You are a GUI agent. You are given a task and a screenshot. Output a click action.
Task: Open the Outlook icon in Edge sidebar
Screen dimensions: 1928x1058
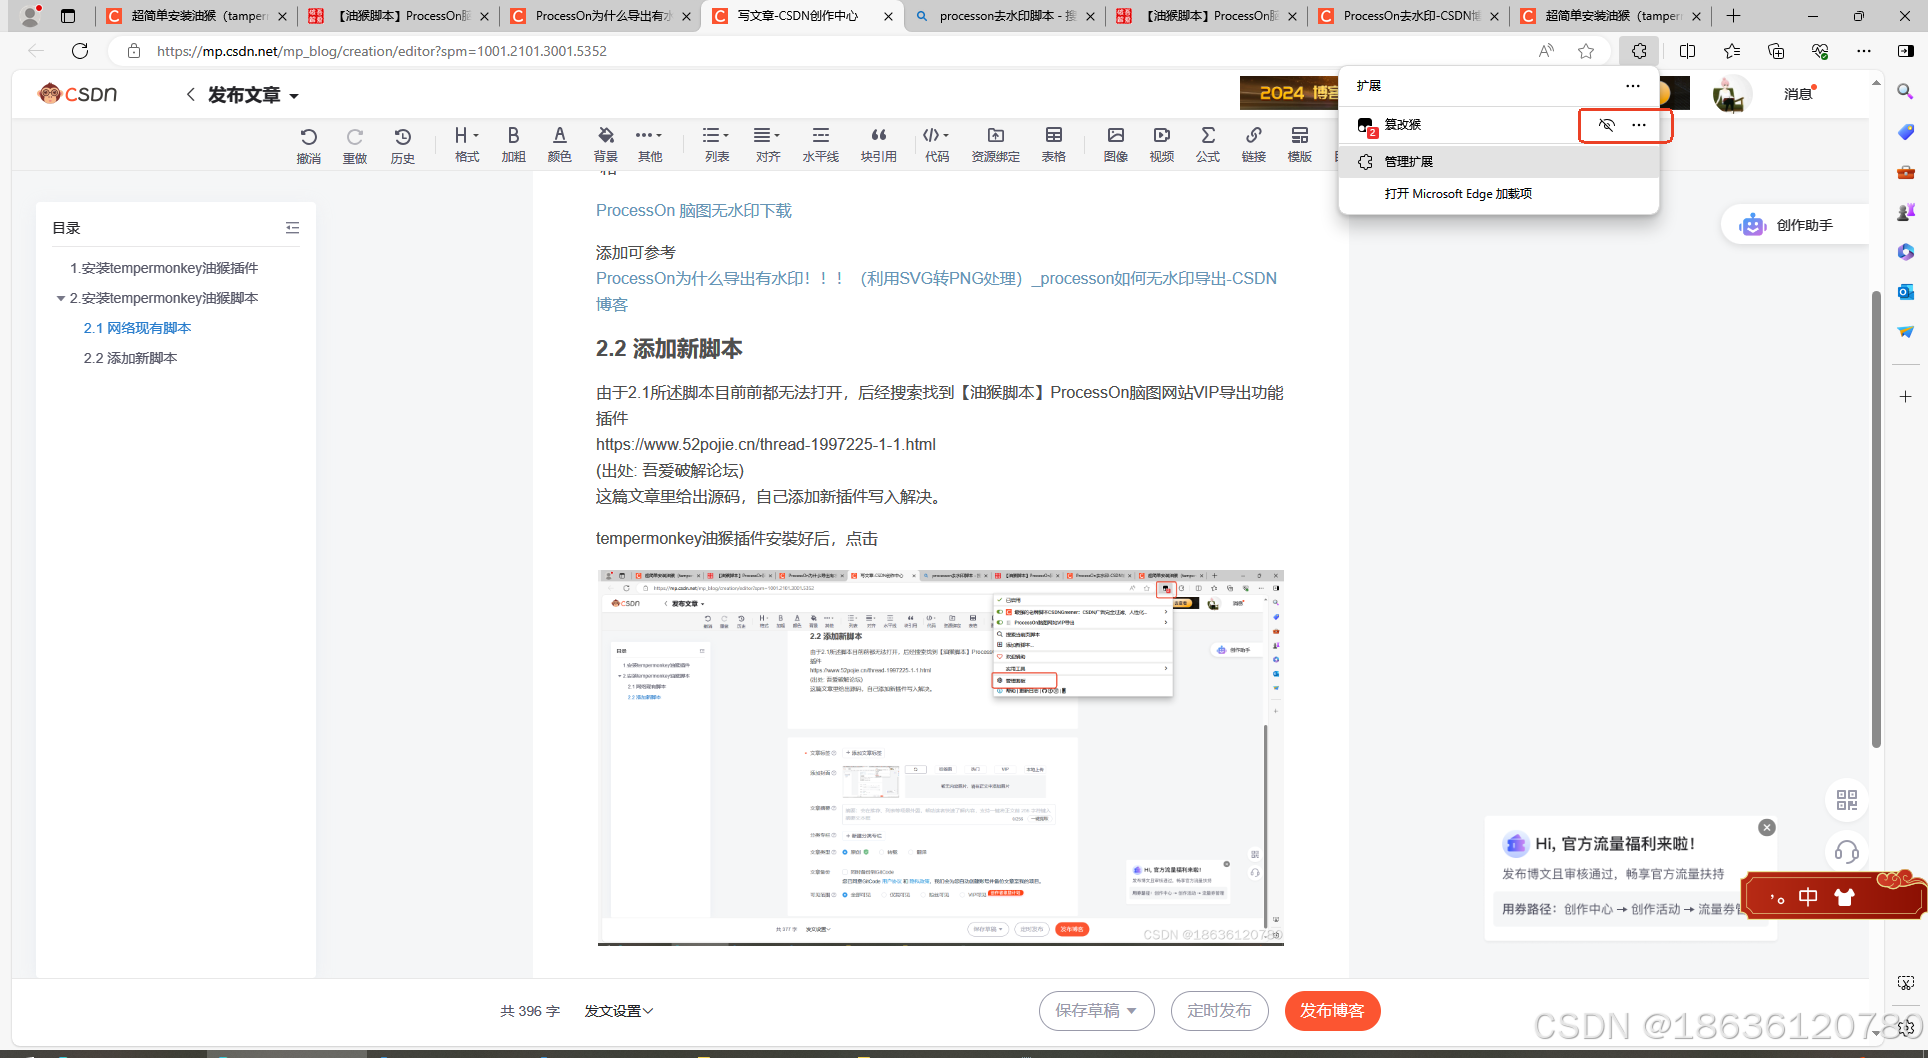[x=1905, y=292]
